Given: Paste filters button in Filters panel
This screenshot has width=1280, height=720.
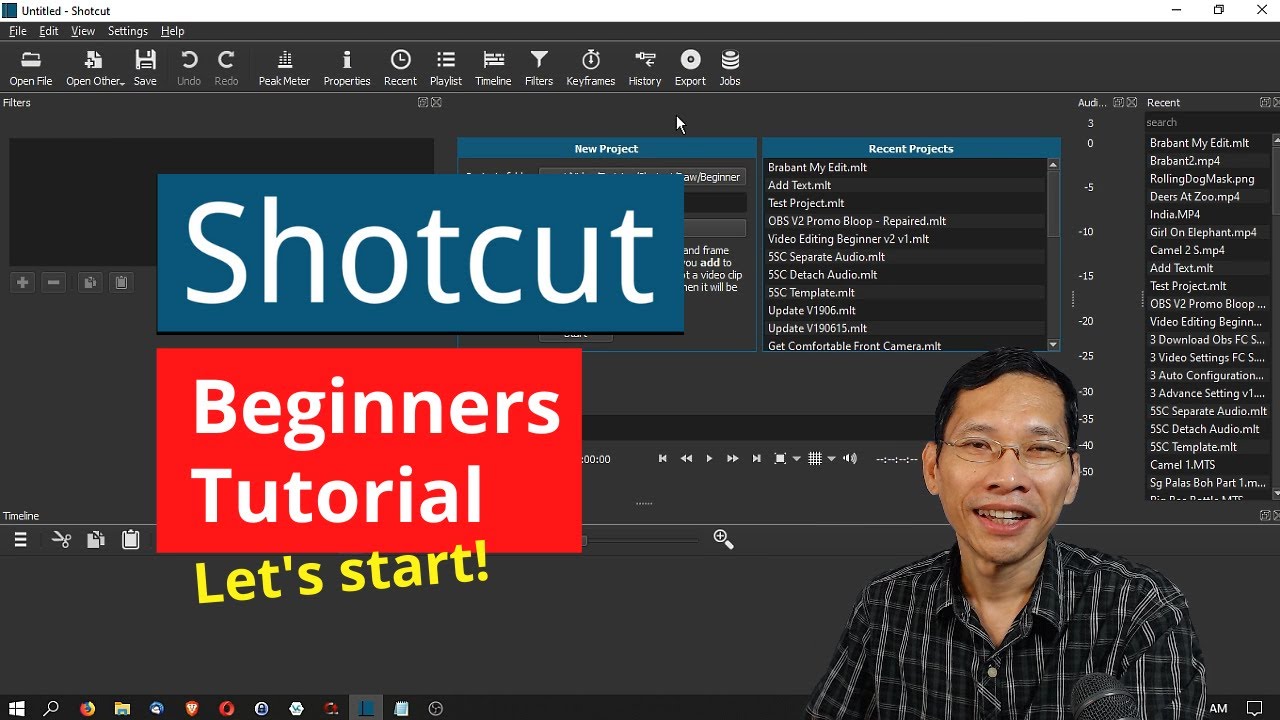Looking at the screenshot, I should point(121,283).
